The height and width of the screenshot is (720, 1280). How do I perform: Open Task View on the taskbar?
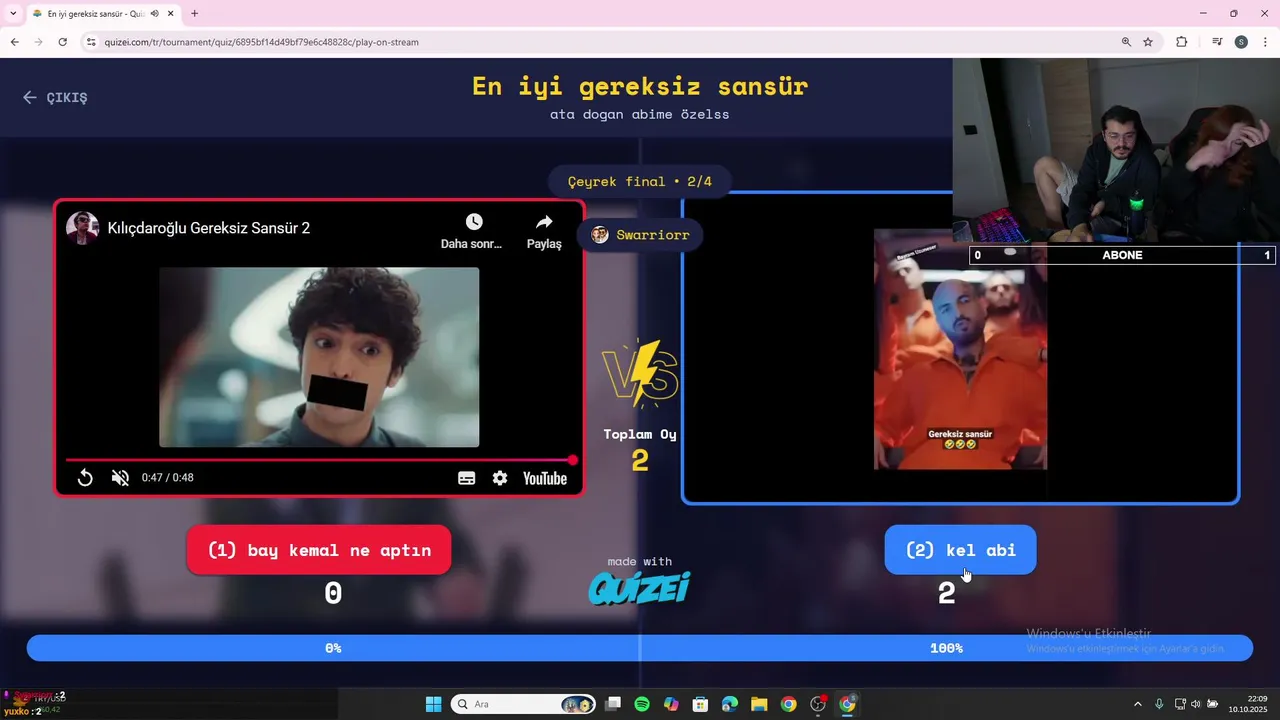pos(613,704)
